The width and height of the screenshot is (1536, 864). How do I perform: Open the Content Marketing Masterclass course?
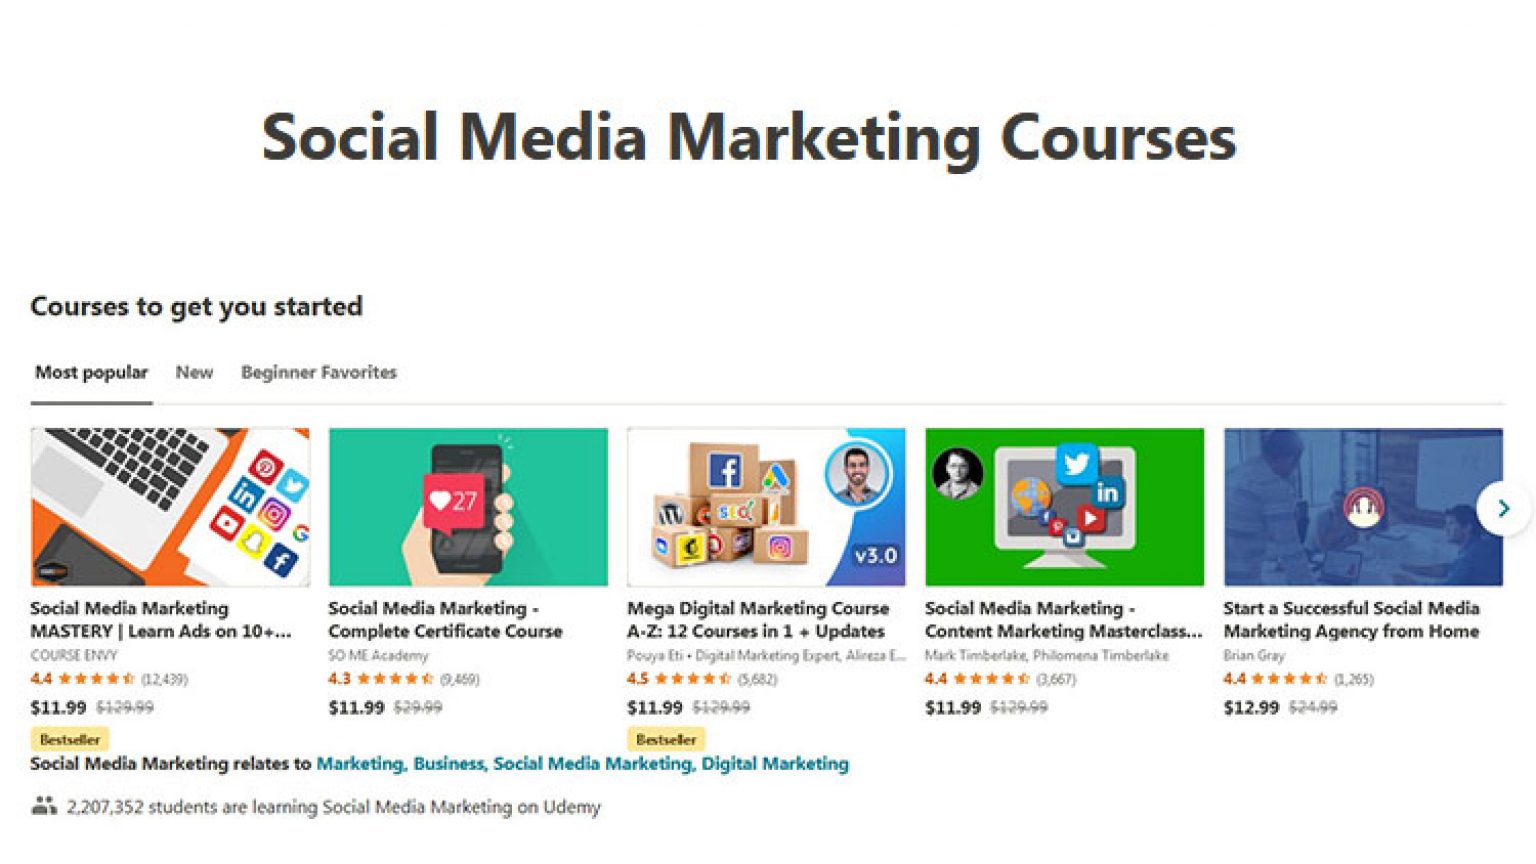1062,619
